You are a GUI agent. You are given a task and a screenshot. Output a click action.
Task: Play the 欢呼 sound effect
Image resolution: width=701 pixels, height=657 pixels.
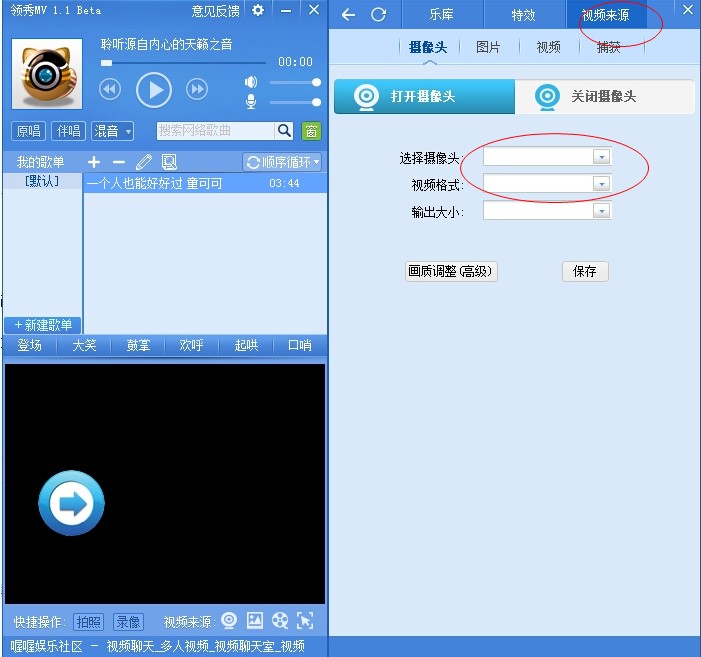pyautogui.click(x=191, y=345)
